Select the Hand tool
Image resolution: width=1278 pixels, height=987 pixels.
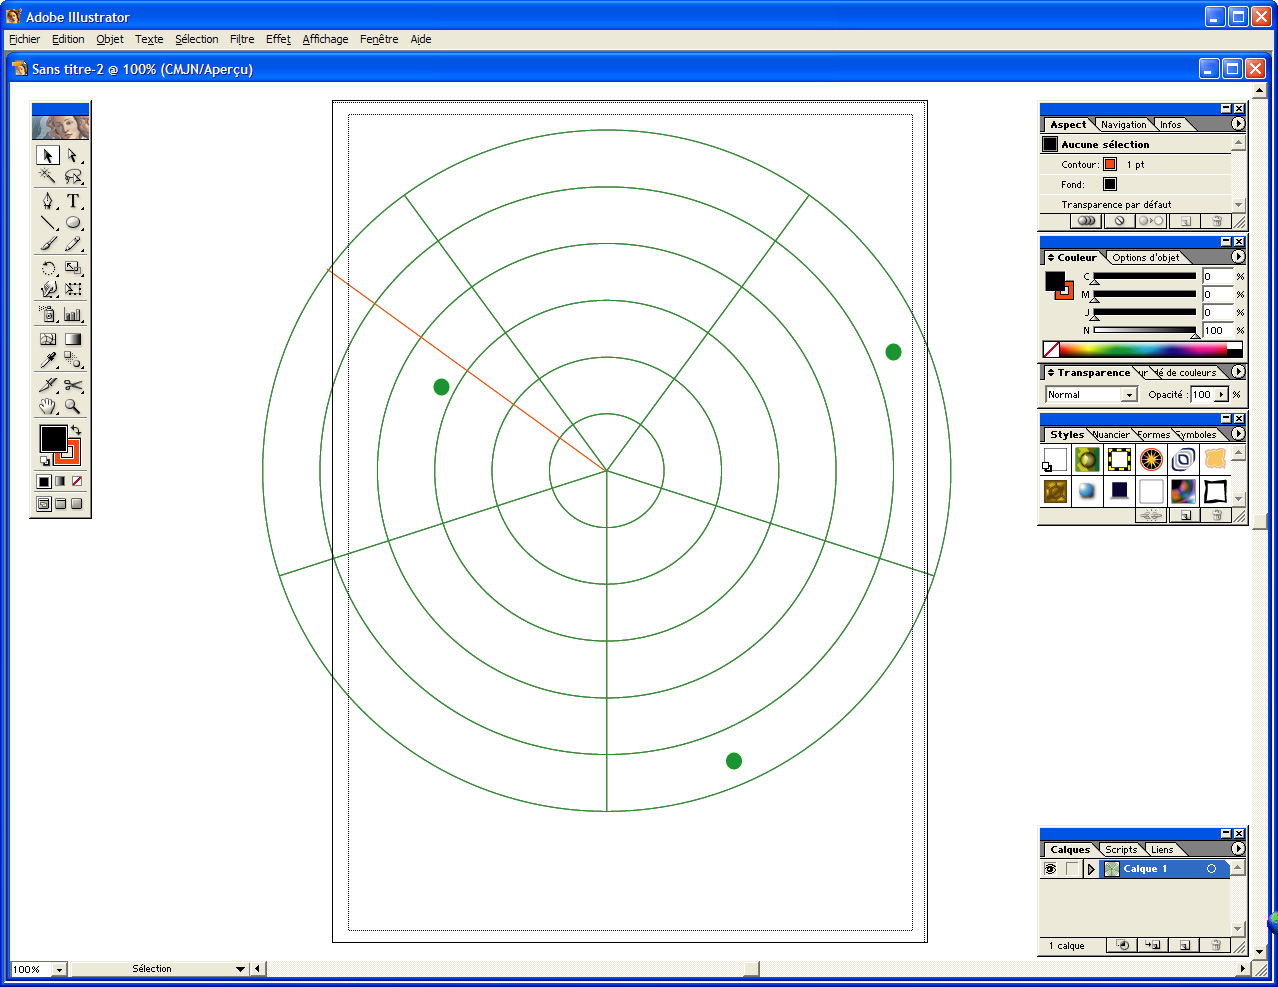click(48, 406)
